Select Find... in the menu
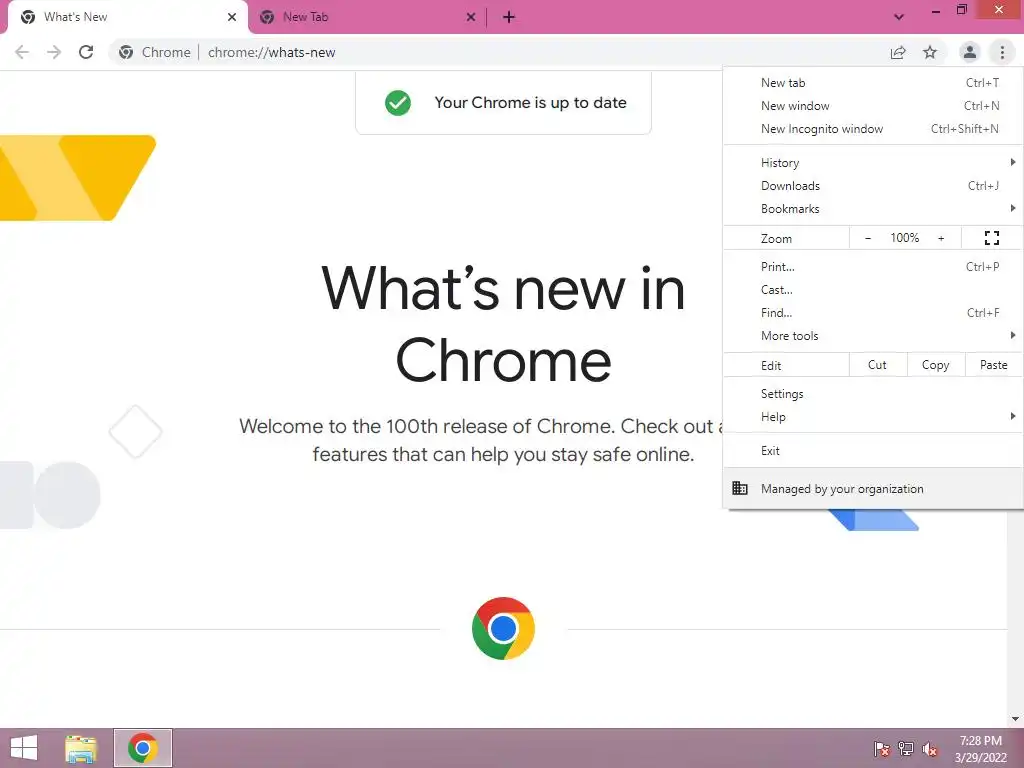Screen dimensions: 1024x768 pyautogui.click(x=872, y=312)
